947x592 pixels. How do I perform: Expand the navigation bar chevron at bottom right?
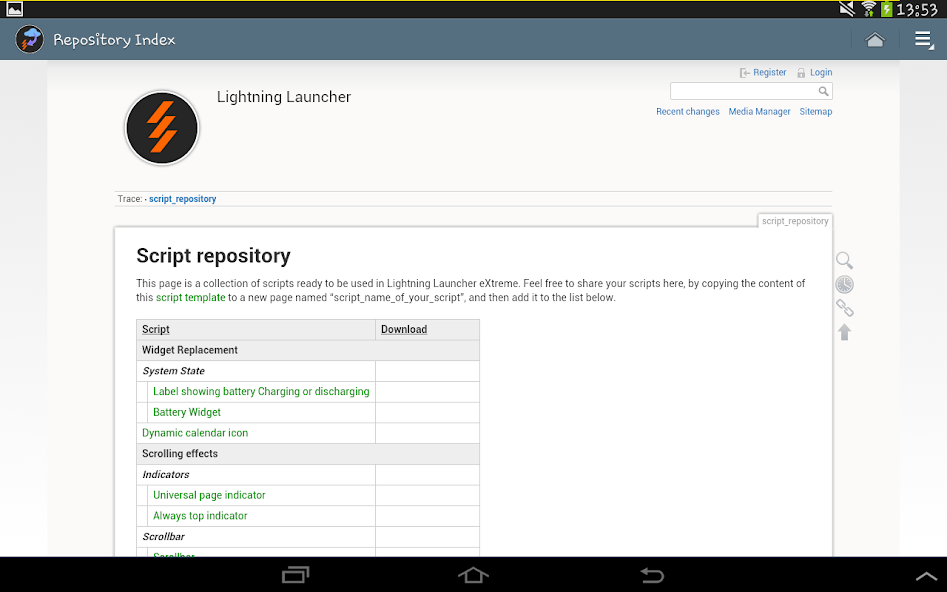(925, 576)
